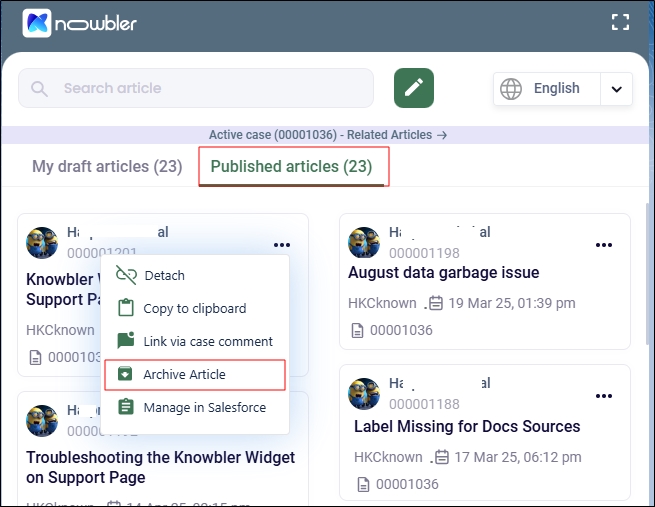Switch to My draft articles tab
Screen dimensions: 655x507
click(x=107, y=166)
